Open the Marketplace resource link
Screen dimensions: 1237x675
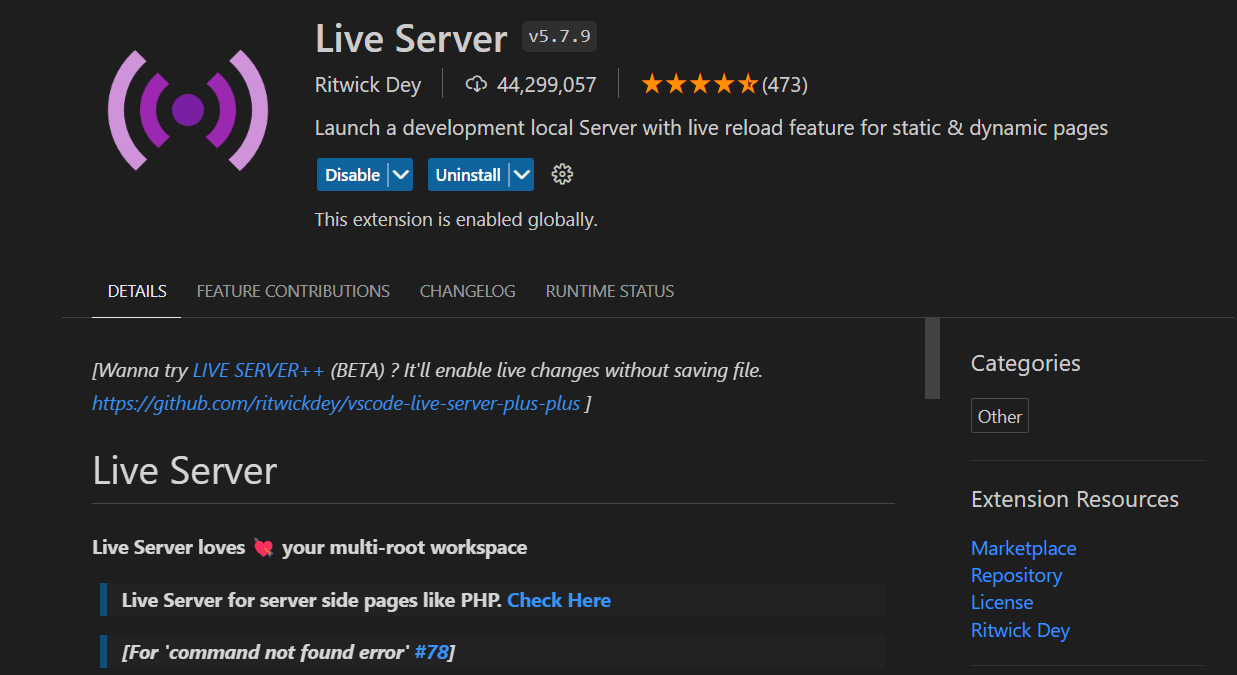tap(1023, 548)
